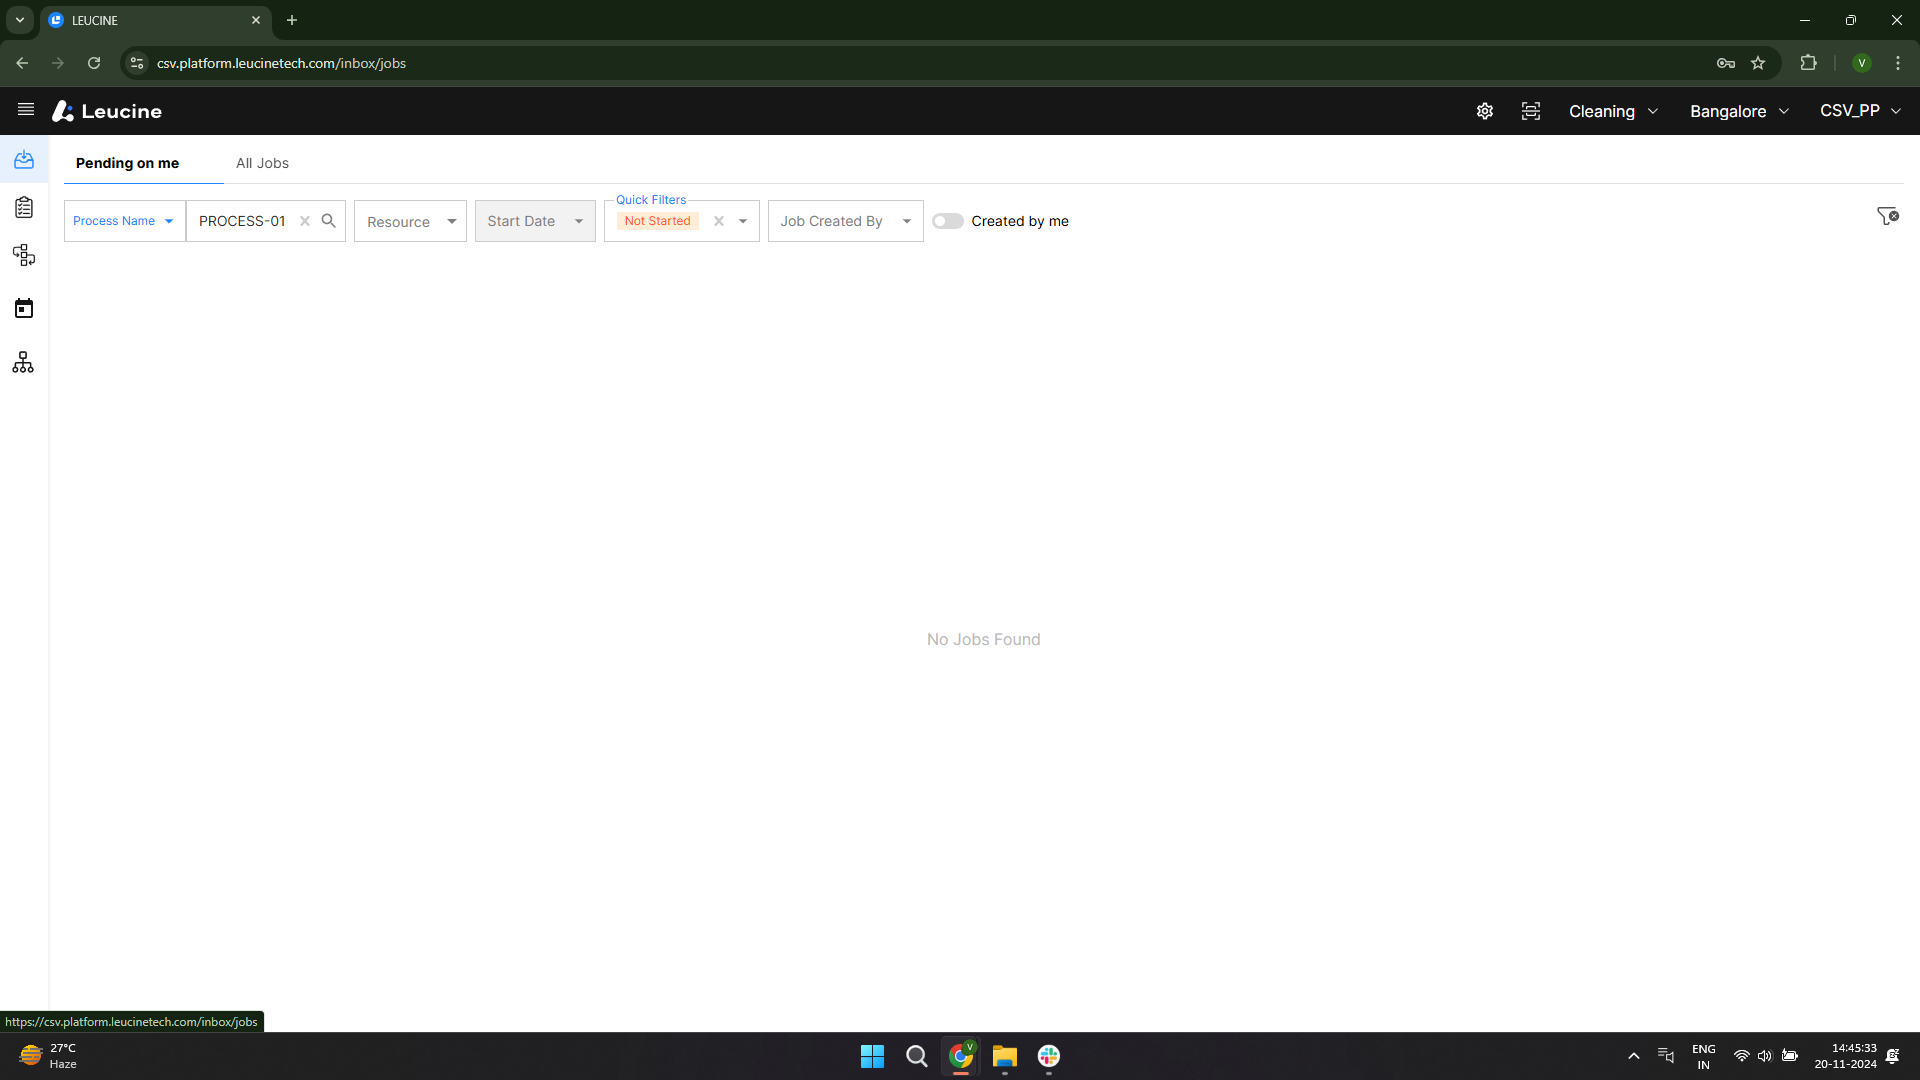Viewport: 1920px width, 1080px height.
Task: Switch to the All Jobs tab
Action: [262, 163]
